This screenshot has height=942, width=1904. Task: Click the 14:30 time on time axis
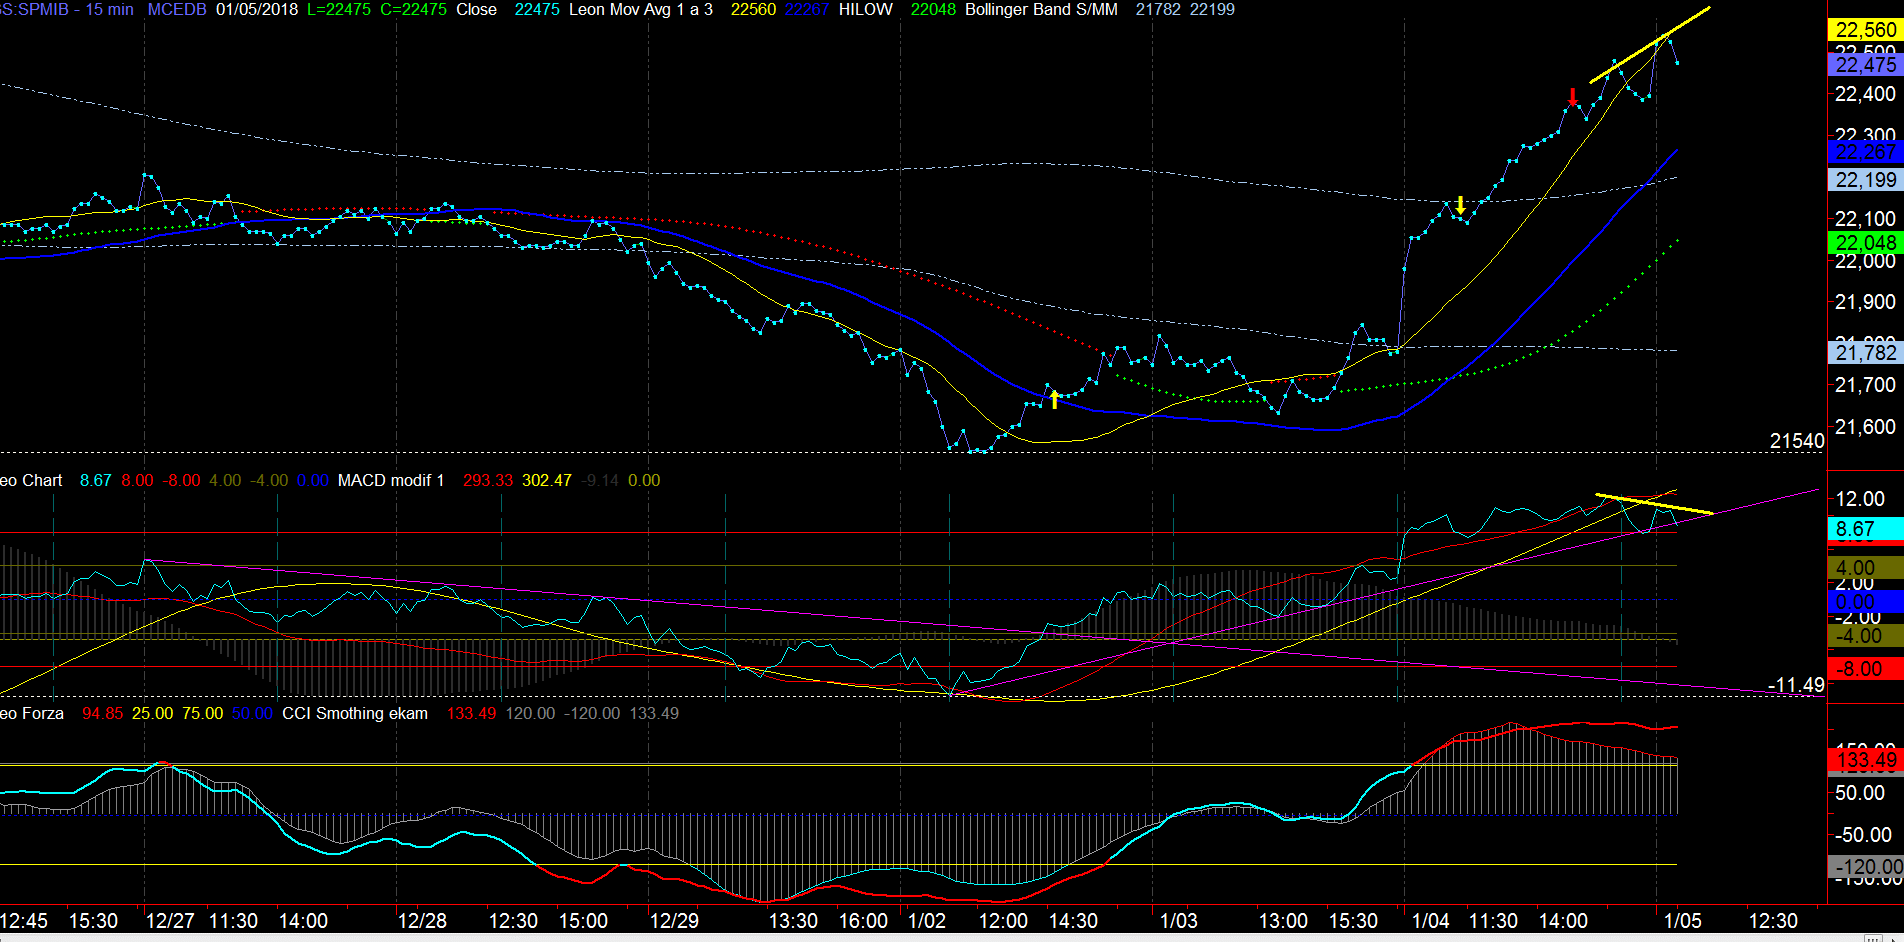[x=1073, y=921]
